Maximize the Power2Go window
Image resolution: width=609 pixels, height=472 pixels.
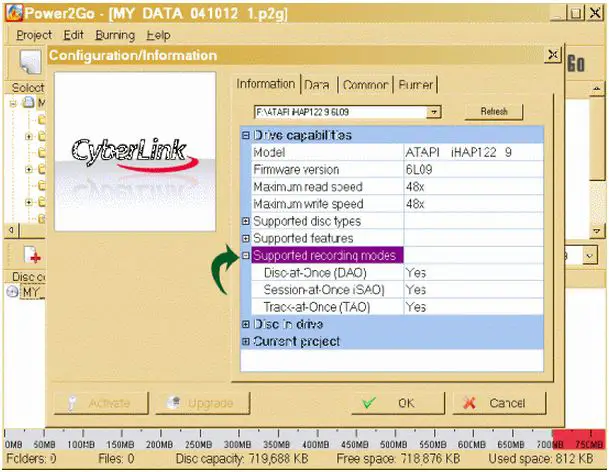(x=576, y=13)
